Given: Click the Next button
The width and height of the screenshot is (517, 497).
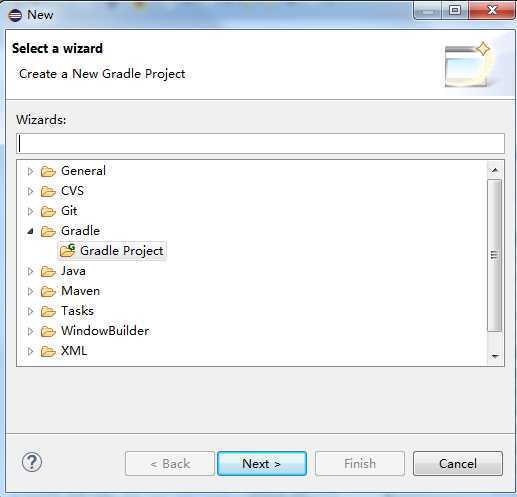Looking at the screenshot, I should [x=262, y=463].
